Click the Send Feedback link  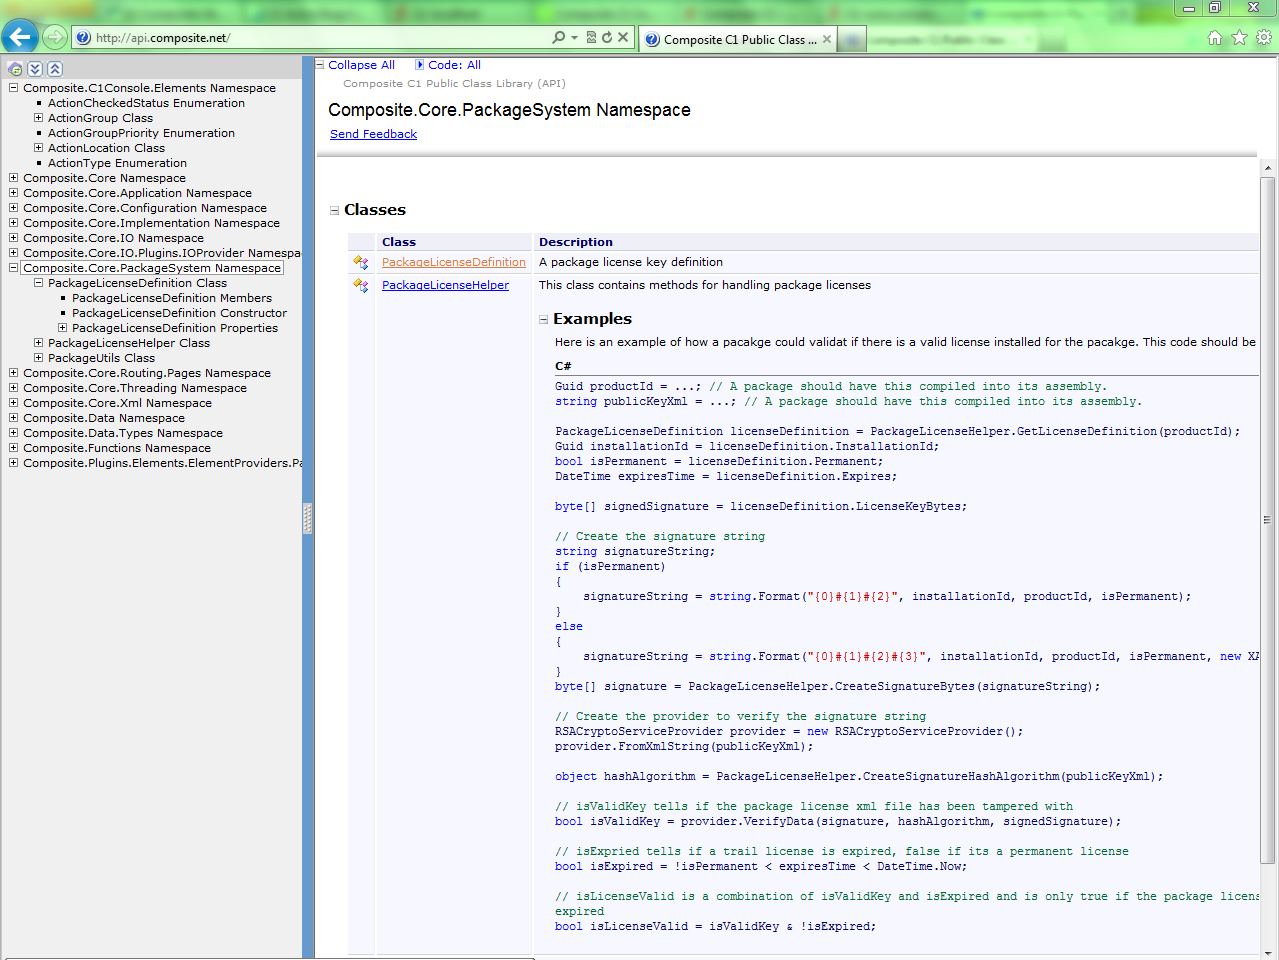[373, 134]
